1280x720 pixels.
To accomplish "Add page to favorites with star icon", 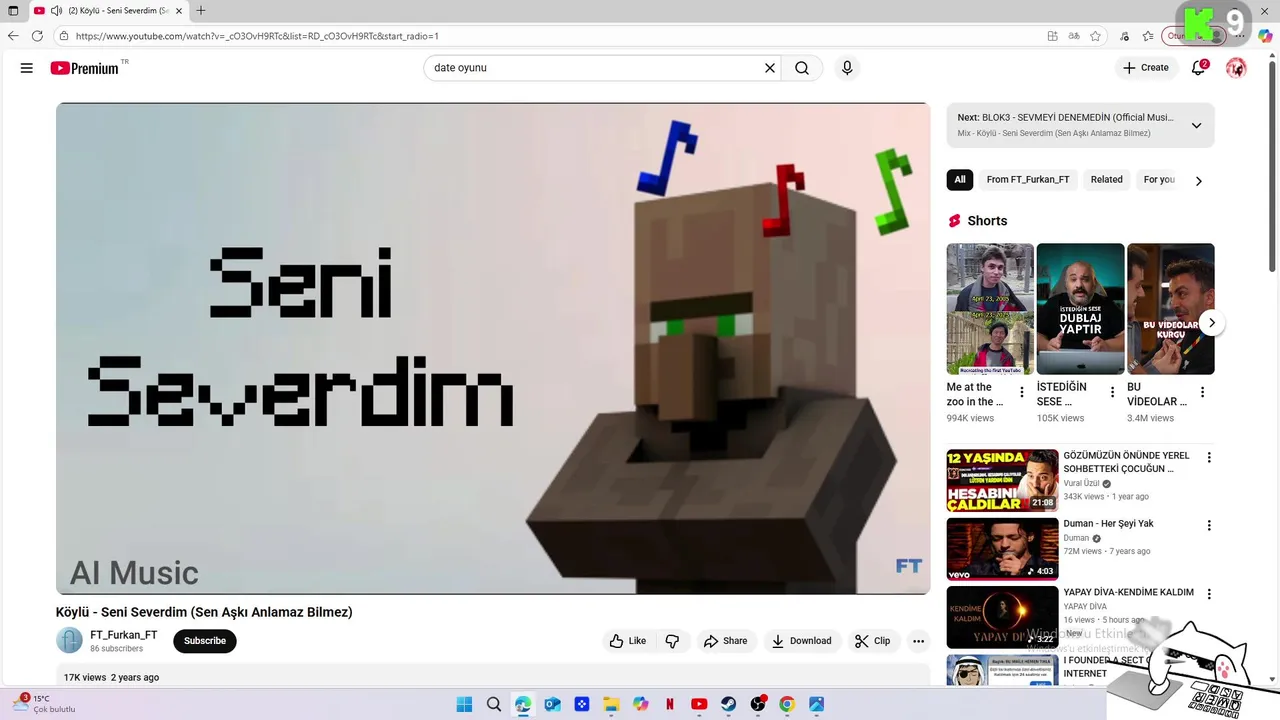I will coord(1095,36).
